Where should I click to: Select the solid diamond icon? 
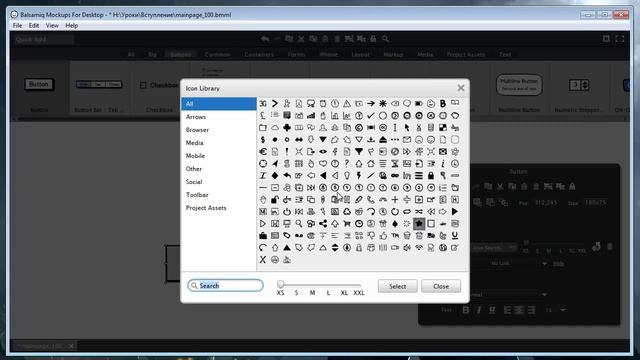pos(275,176)
